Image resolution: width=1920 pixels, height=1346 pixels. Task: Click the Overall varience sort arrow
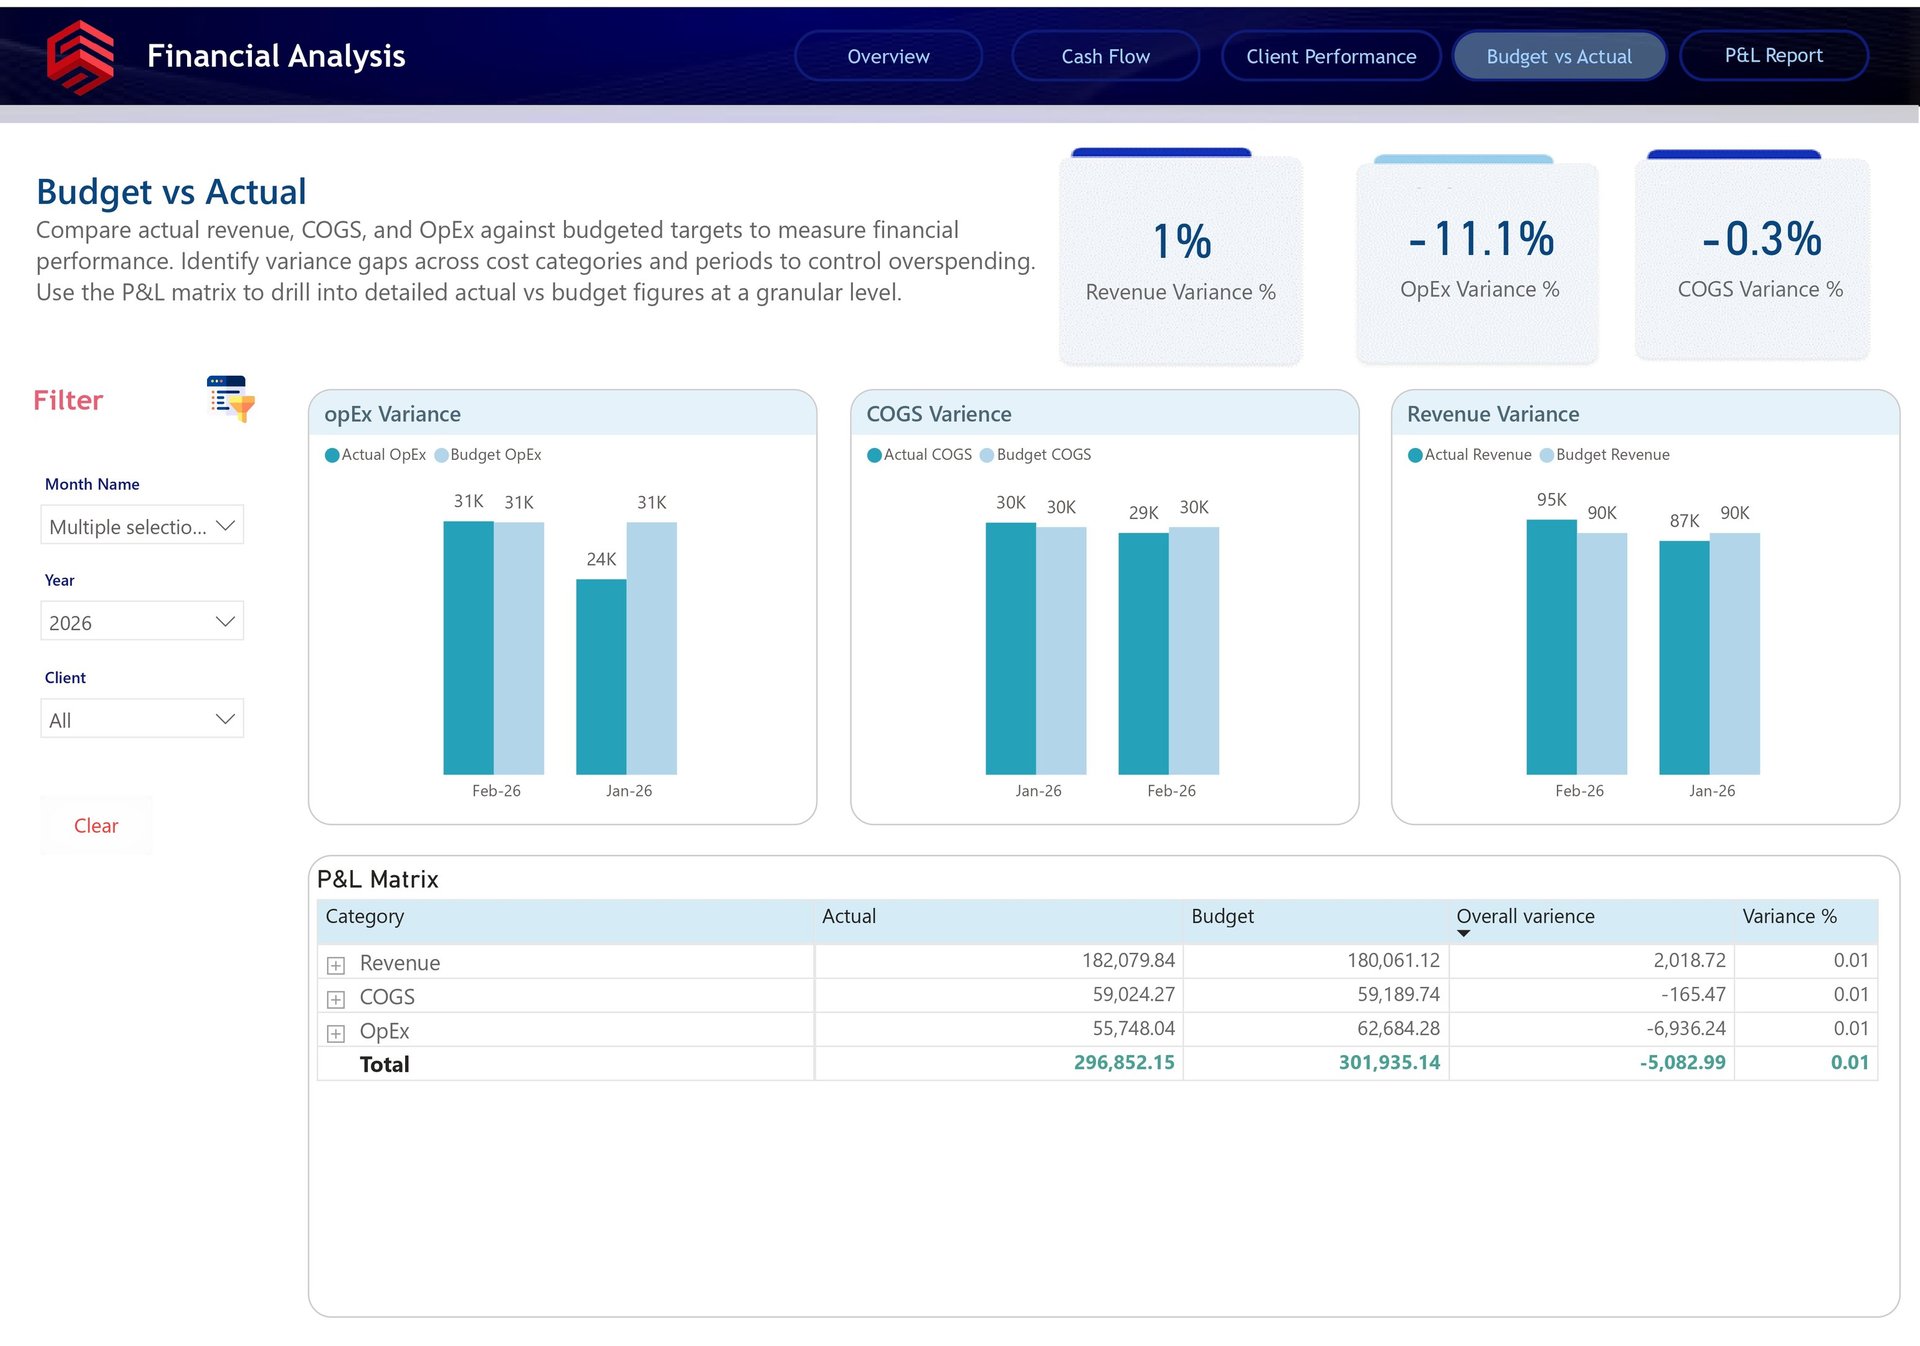tap(1463, 933)
